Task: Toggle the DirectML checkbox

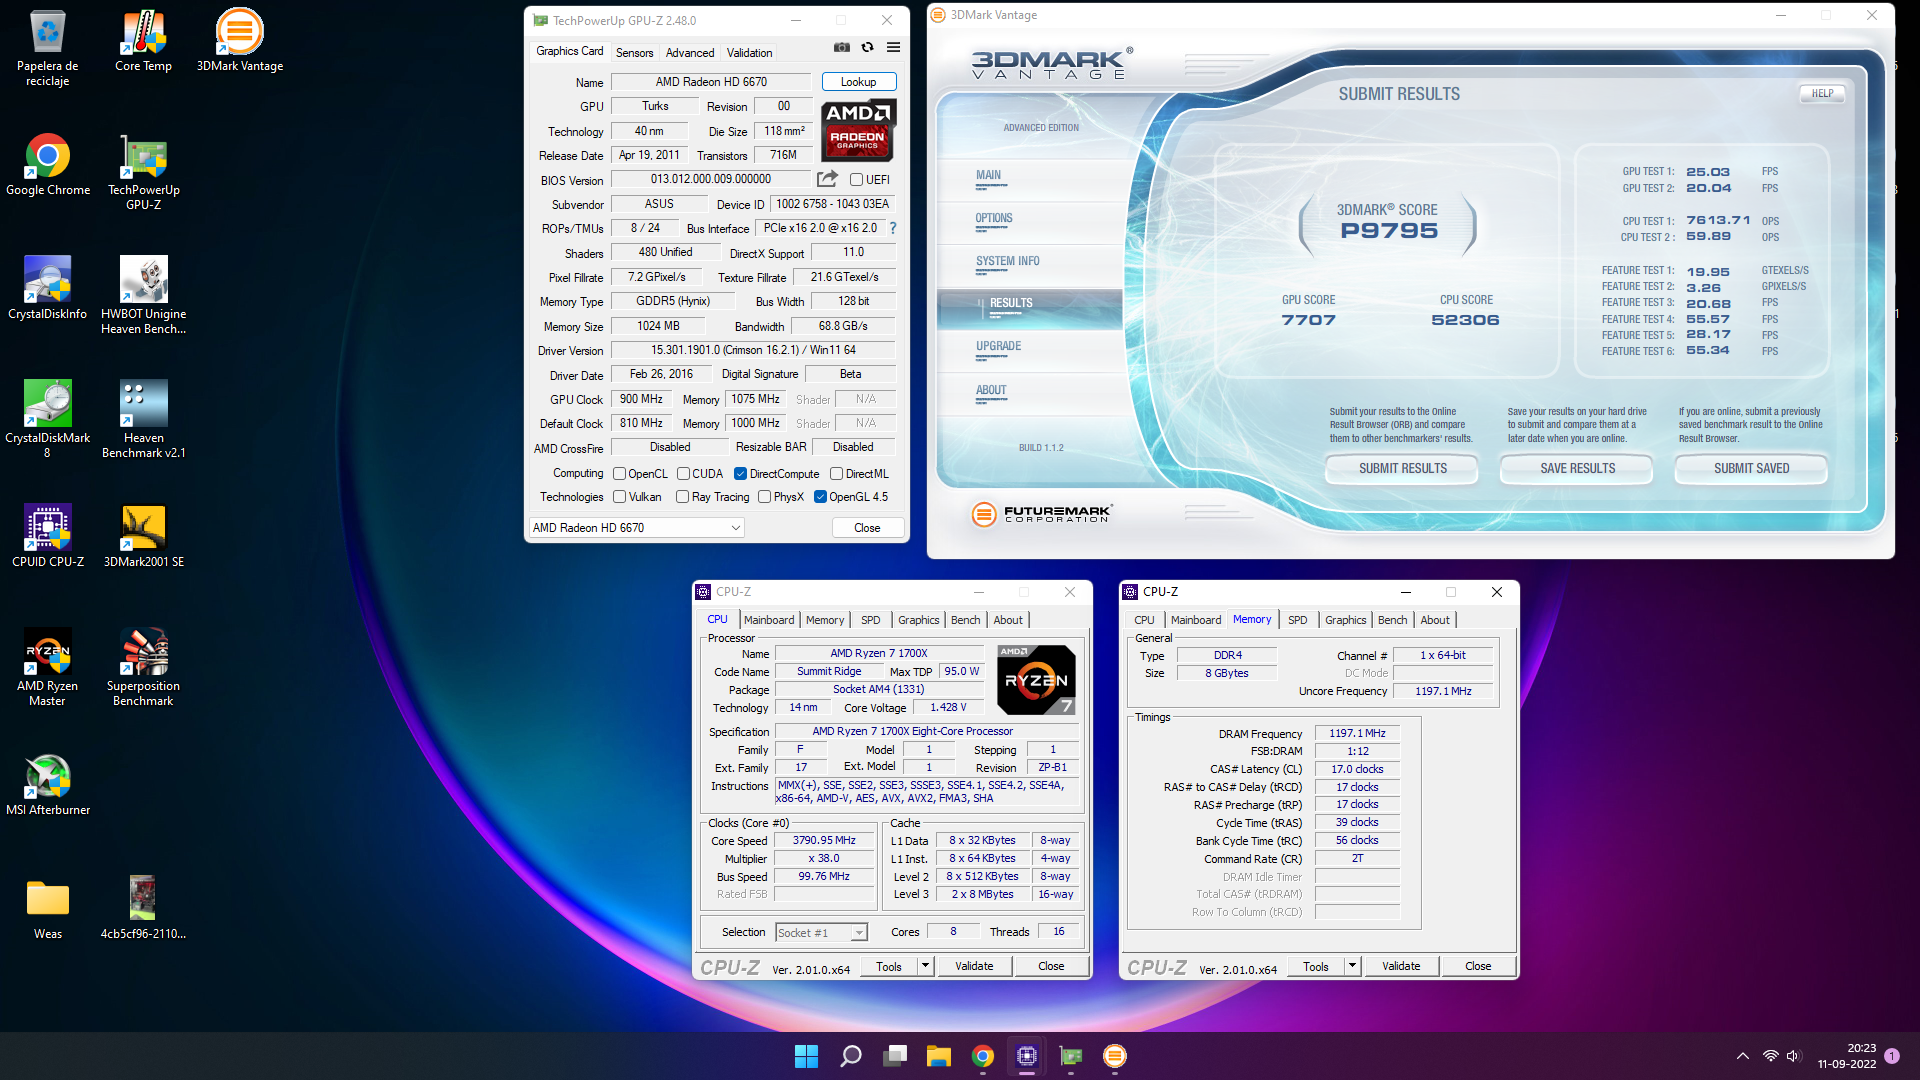Action: [836, 474]
